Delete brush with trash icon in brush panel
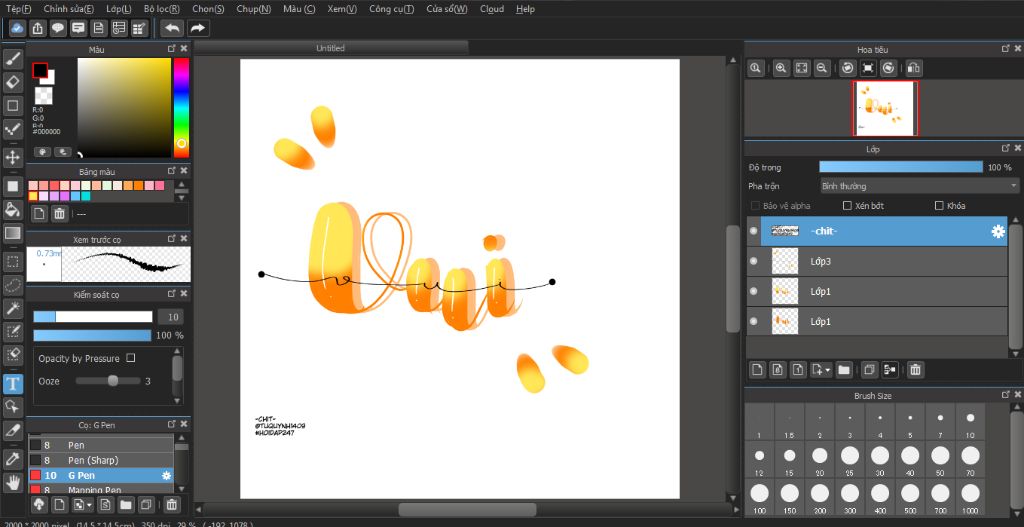 (171, 504)
